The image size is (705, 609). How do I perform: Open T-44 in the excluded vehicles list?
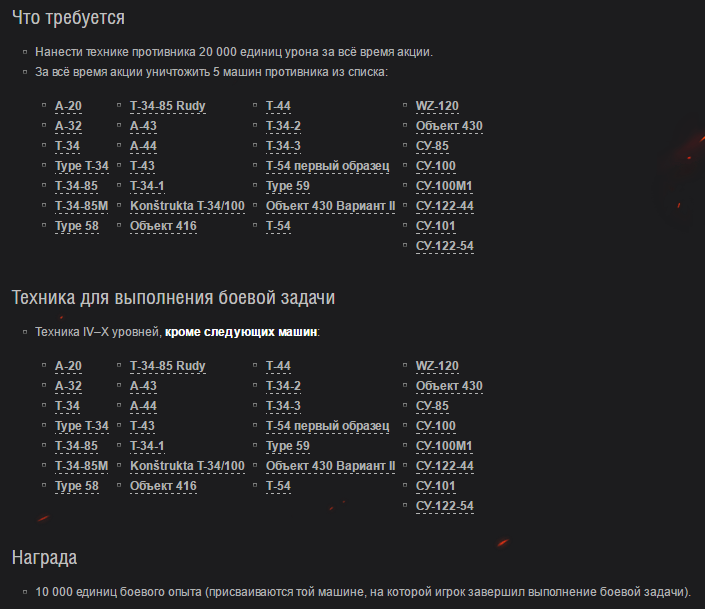coord(278,366)
